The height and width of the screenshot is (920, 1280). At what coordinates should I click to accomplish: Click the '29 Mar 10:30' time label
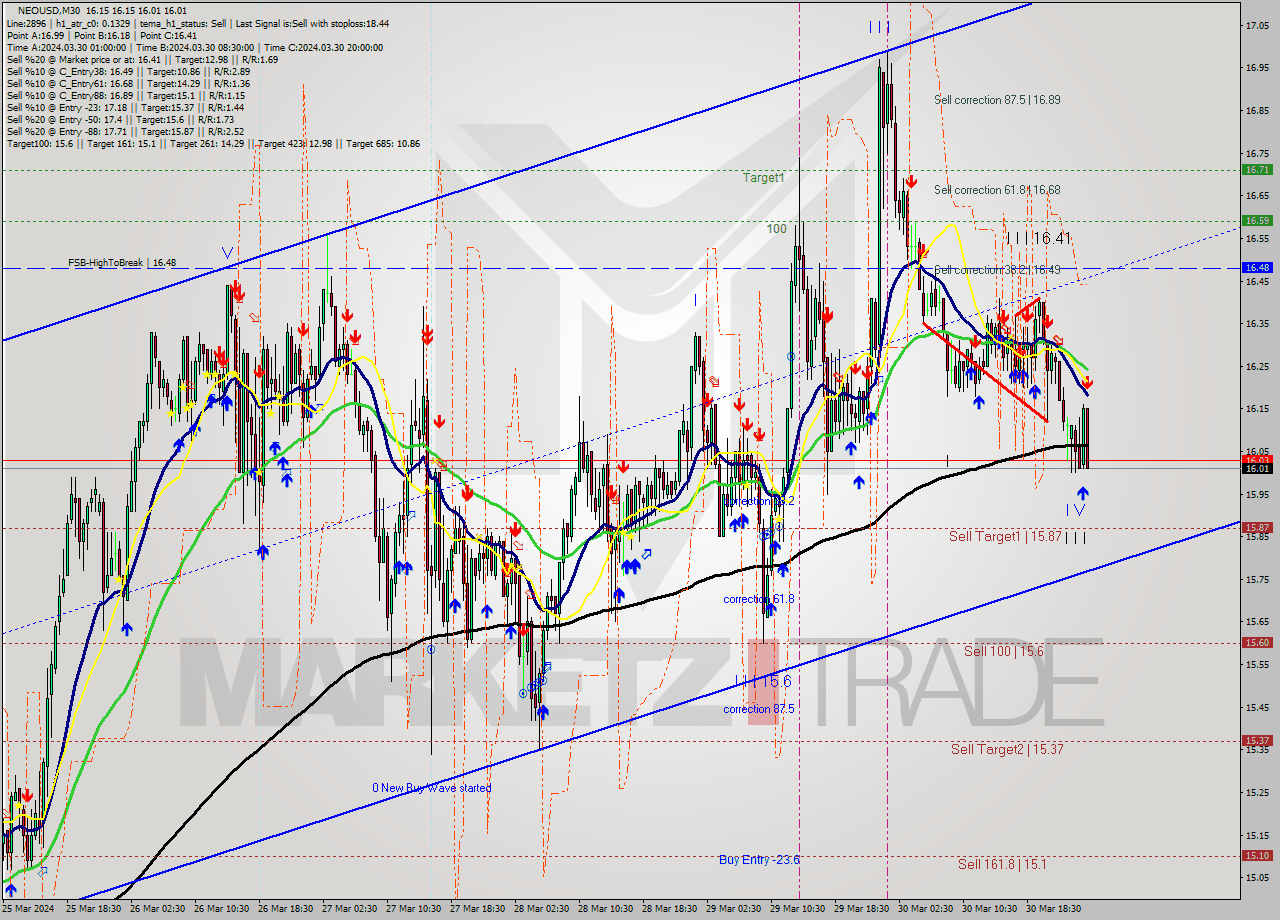798,909
